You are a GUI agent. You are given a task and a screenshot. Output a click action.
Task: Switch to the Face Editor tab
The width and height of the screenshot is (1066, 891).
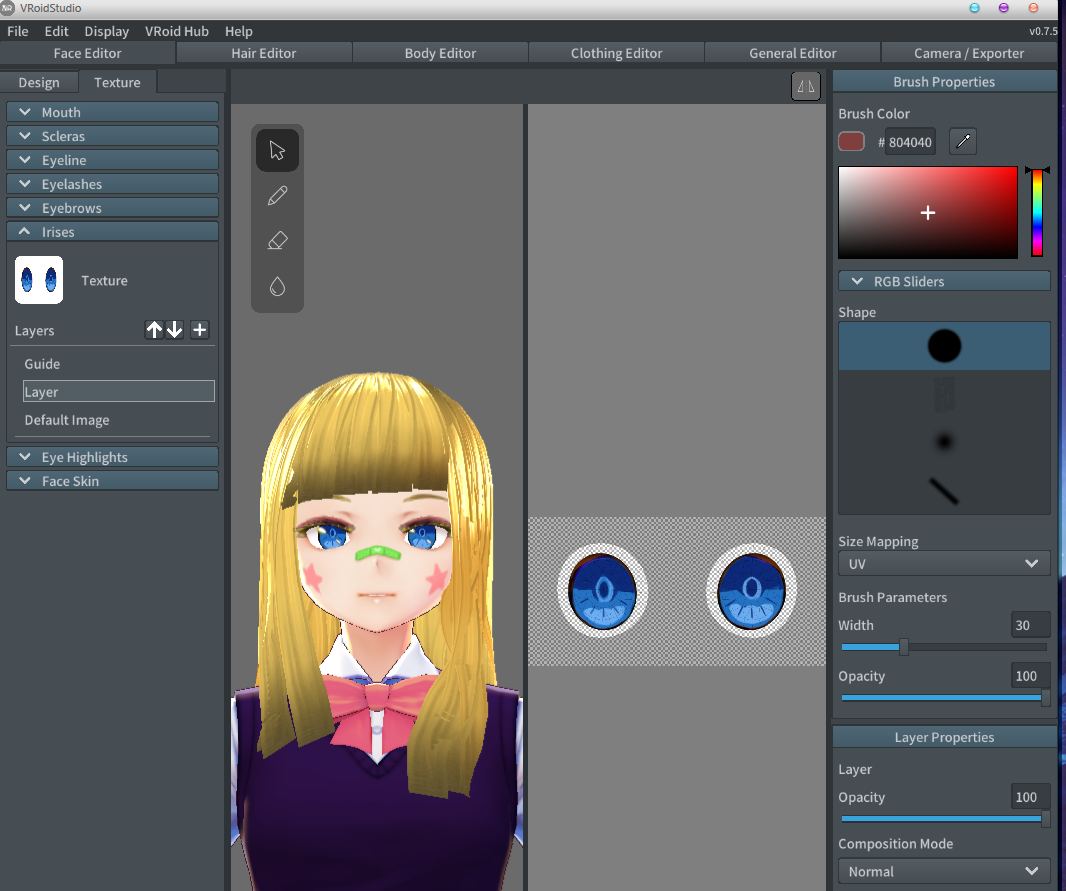point(88,53)
